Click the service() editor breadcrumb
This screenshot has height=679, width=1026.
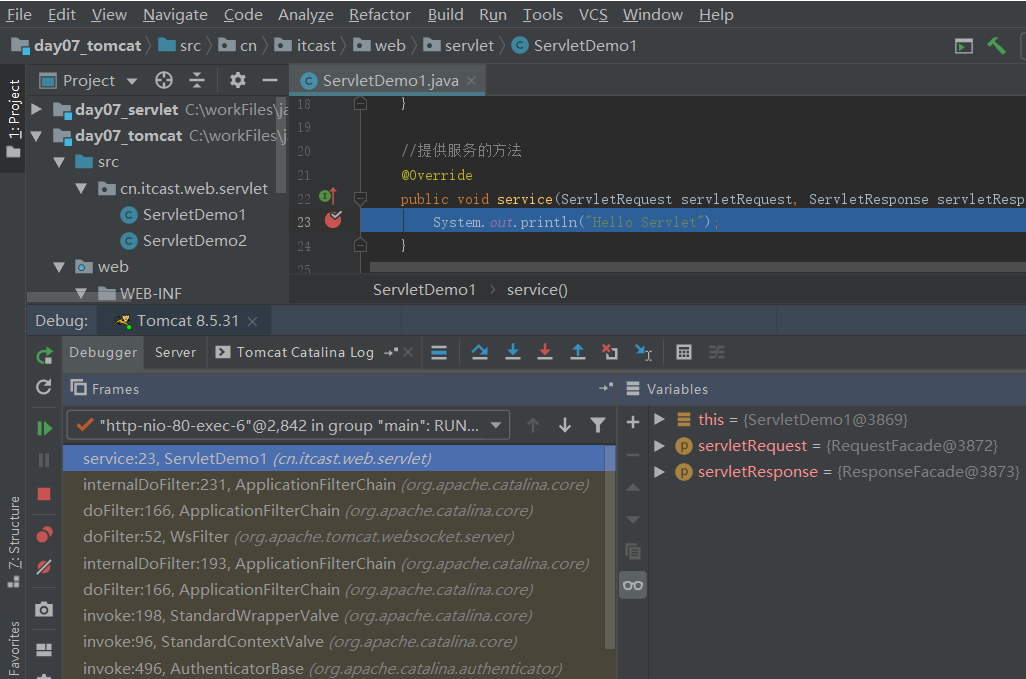pos(537,290)
